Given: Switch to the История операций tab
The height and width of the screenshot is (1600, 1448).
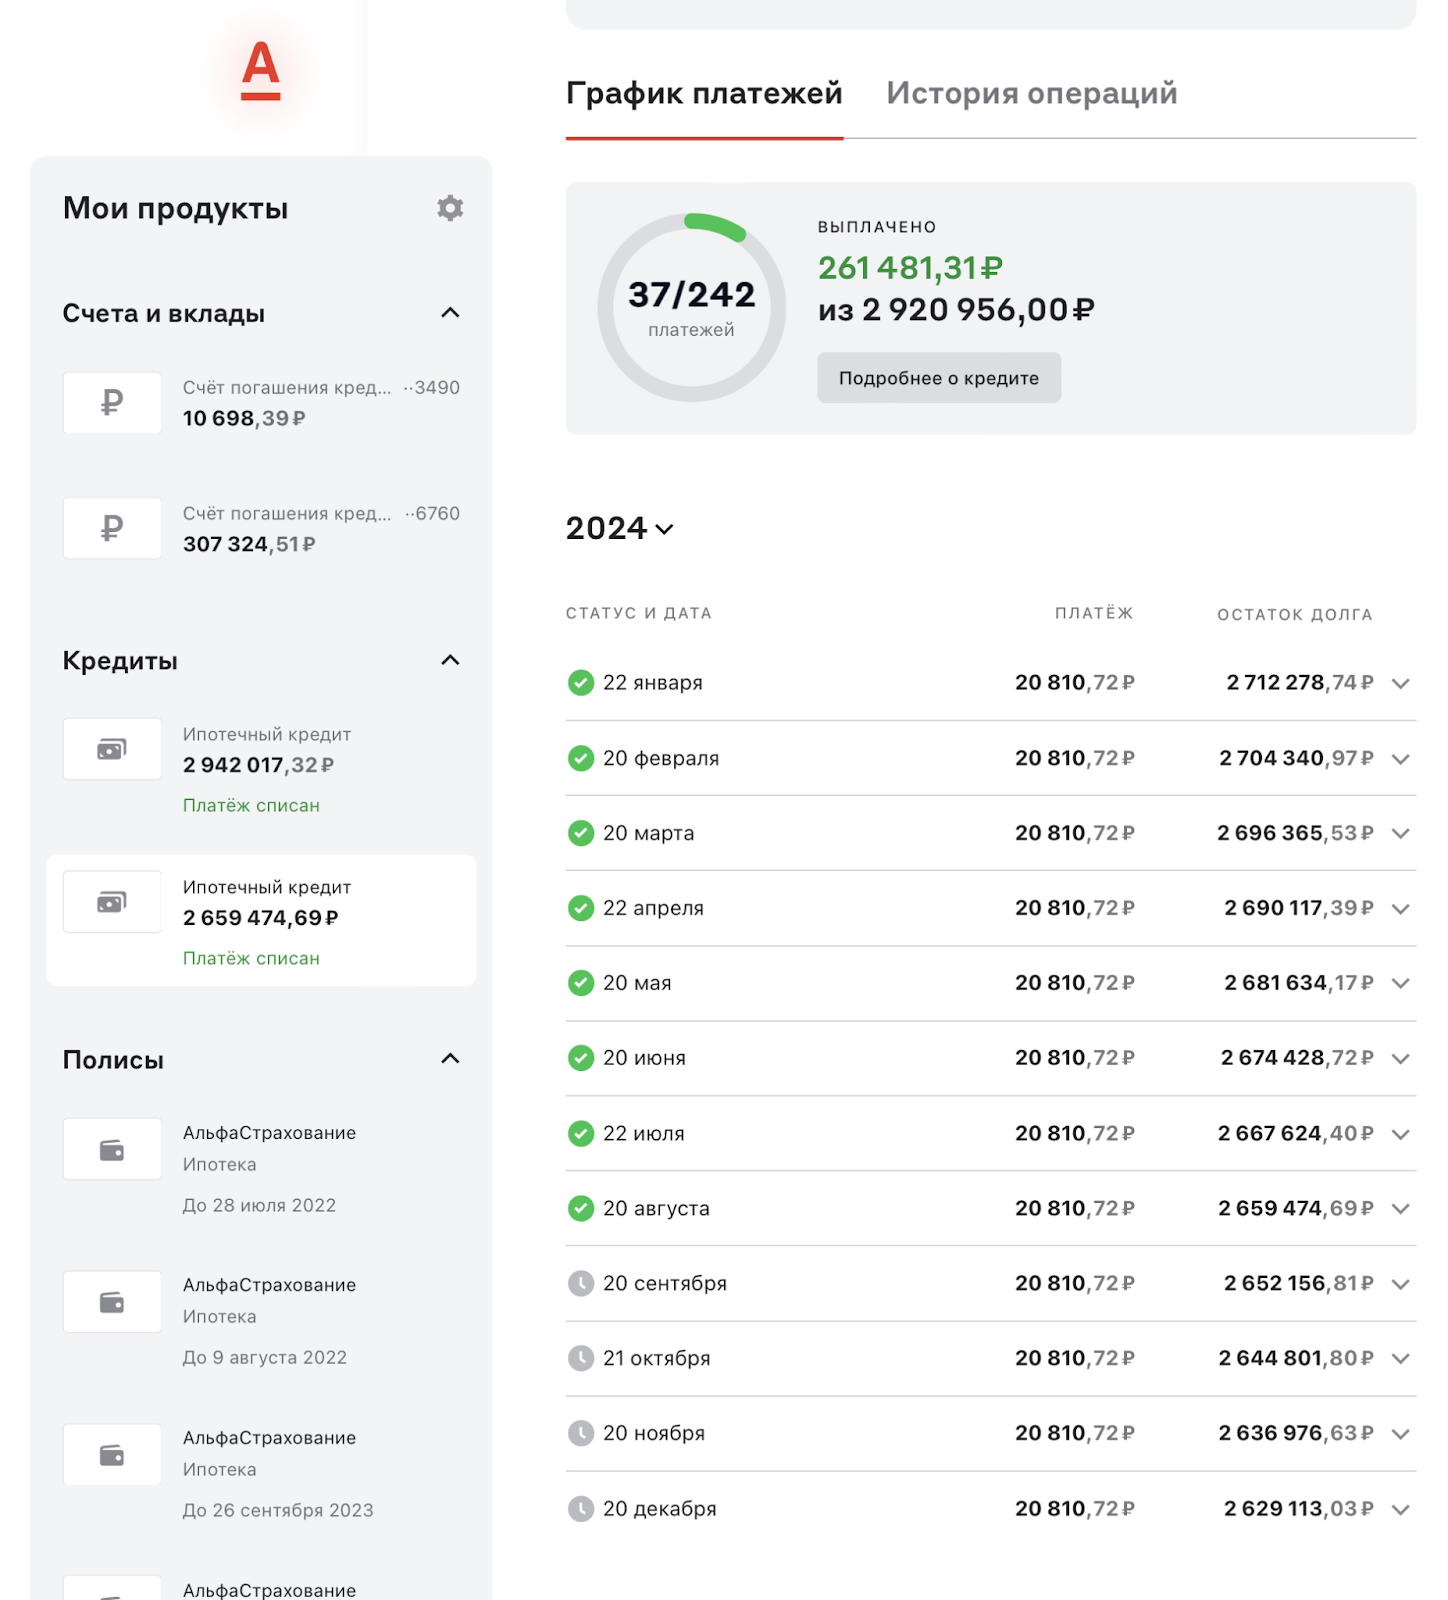Looking at the screenshot, I should pos(1031,93).
